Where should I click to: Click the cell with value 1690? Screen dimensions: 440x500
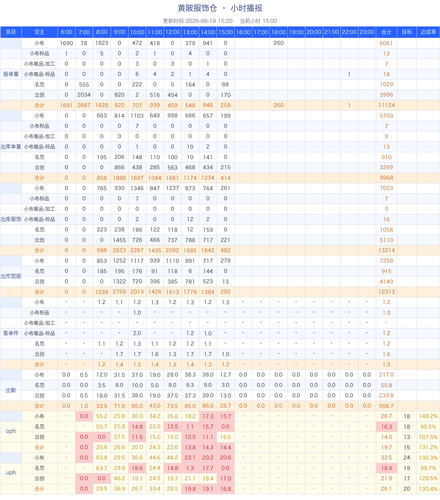tap(66, 43)
